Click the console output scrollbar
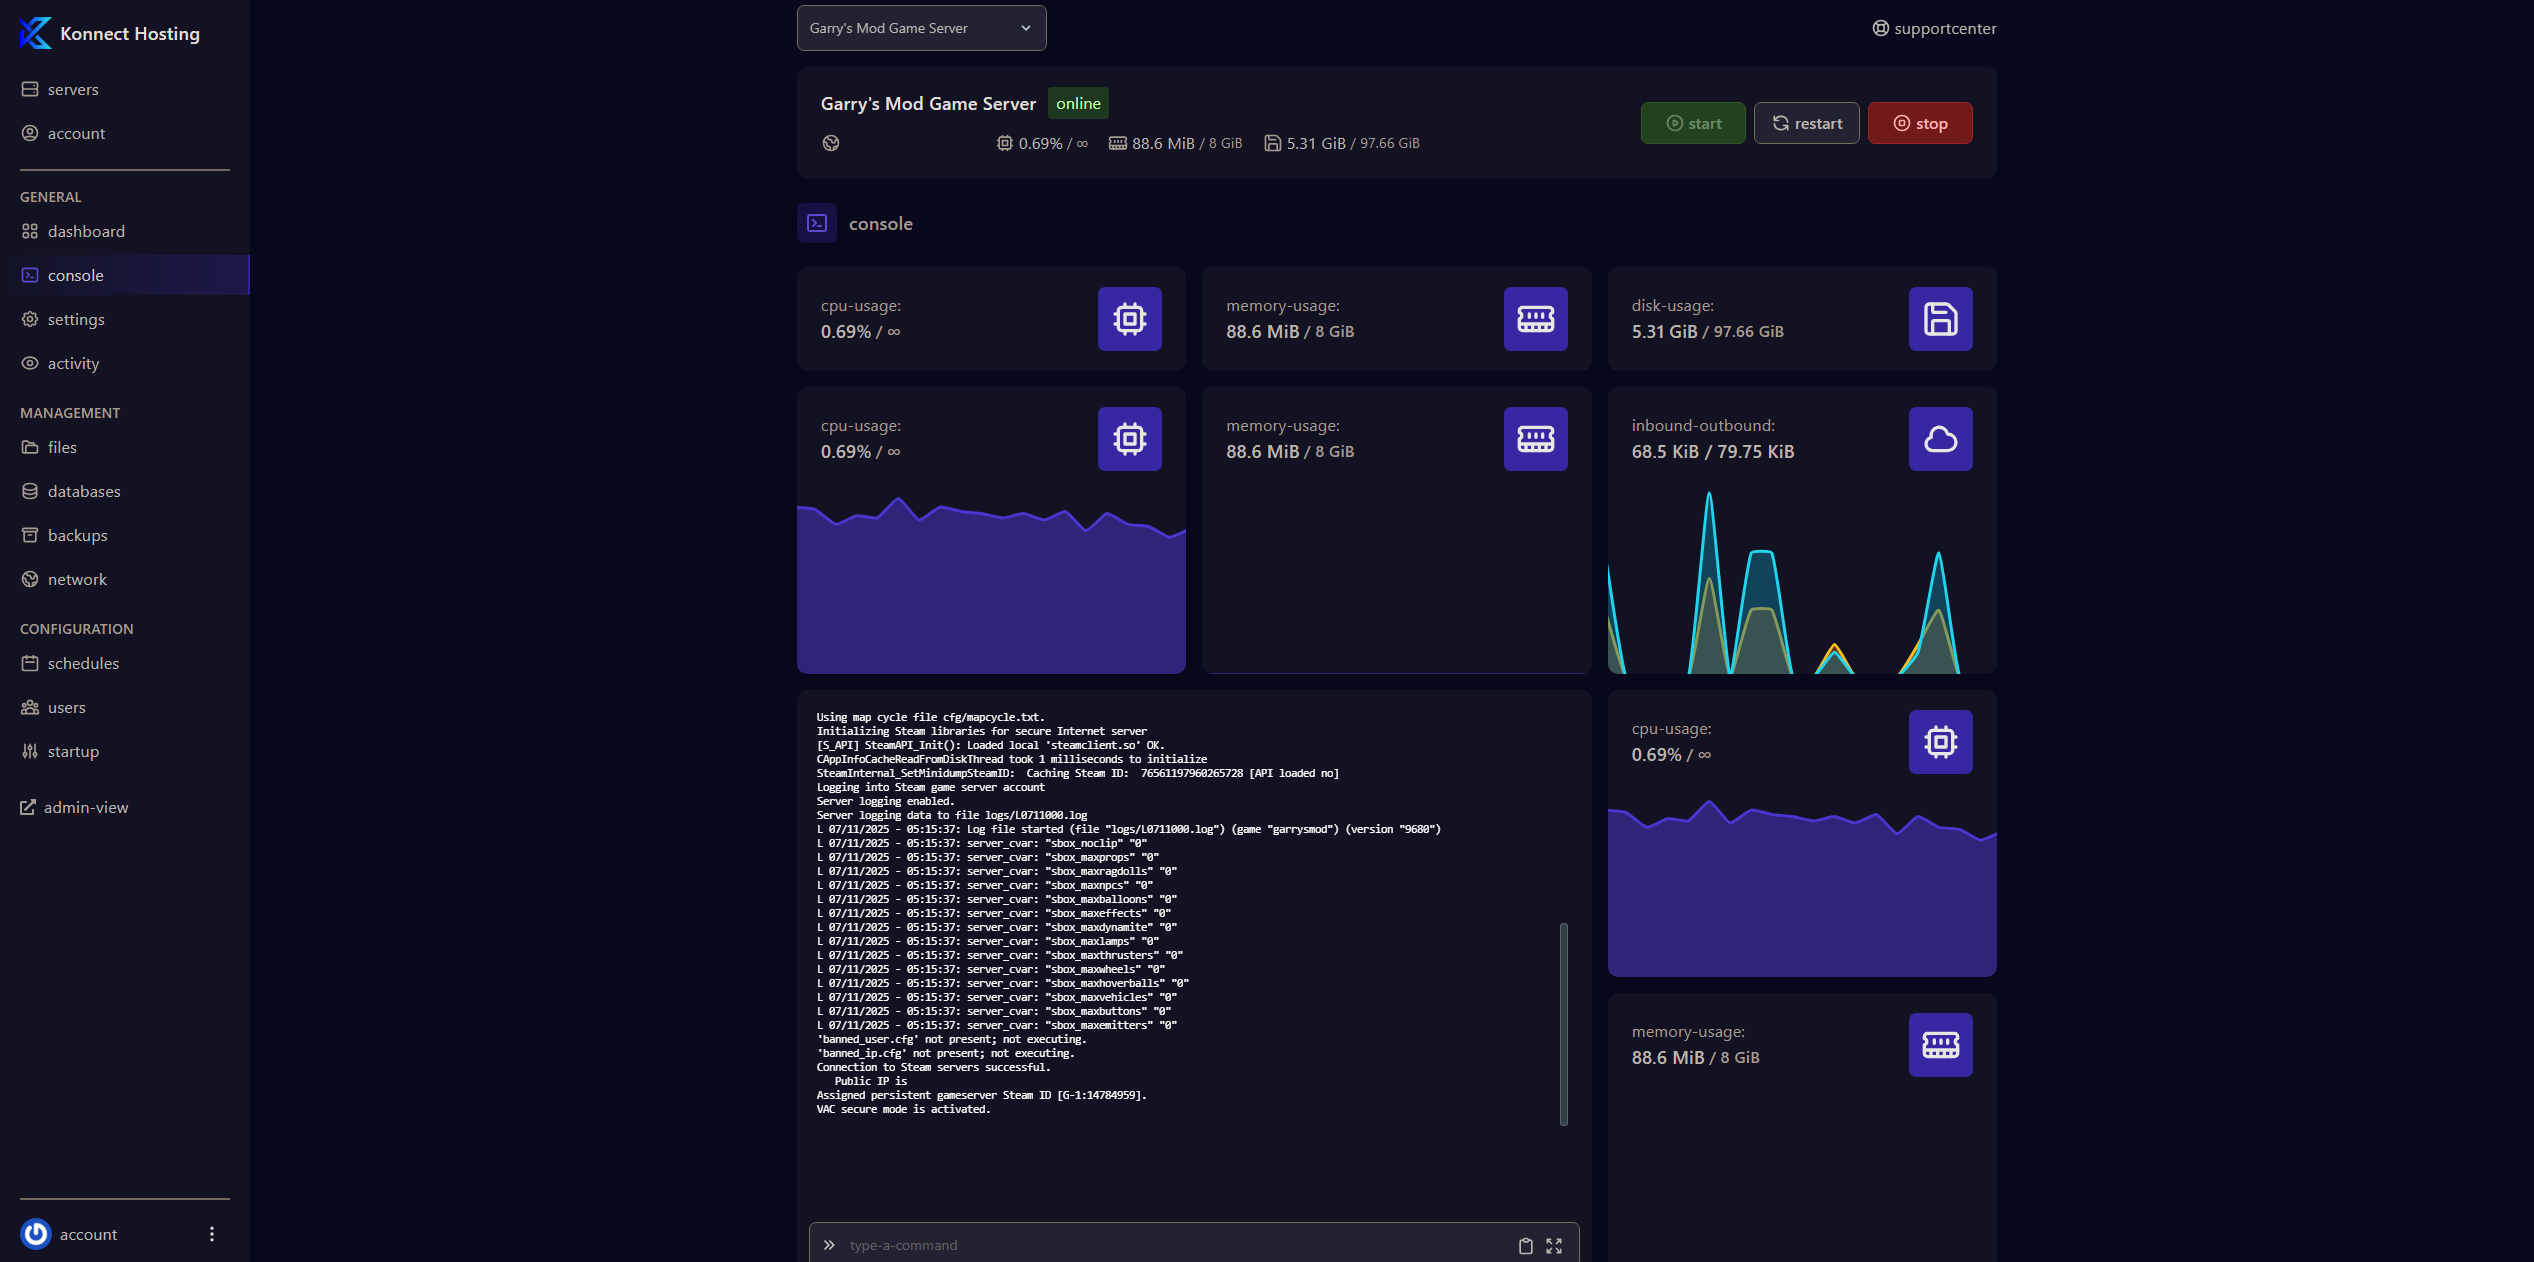 pyautogui.click(x=1564, y=1024)
